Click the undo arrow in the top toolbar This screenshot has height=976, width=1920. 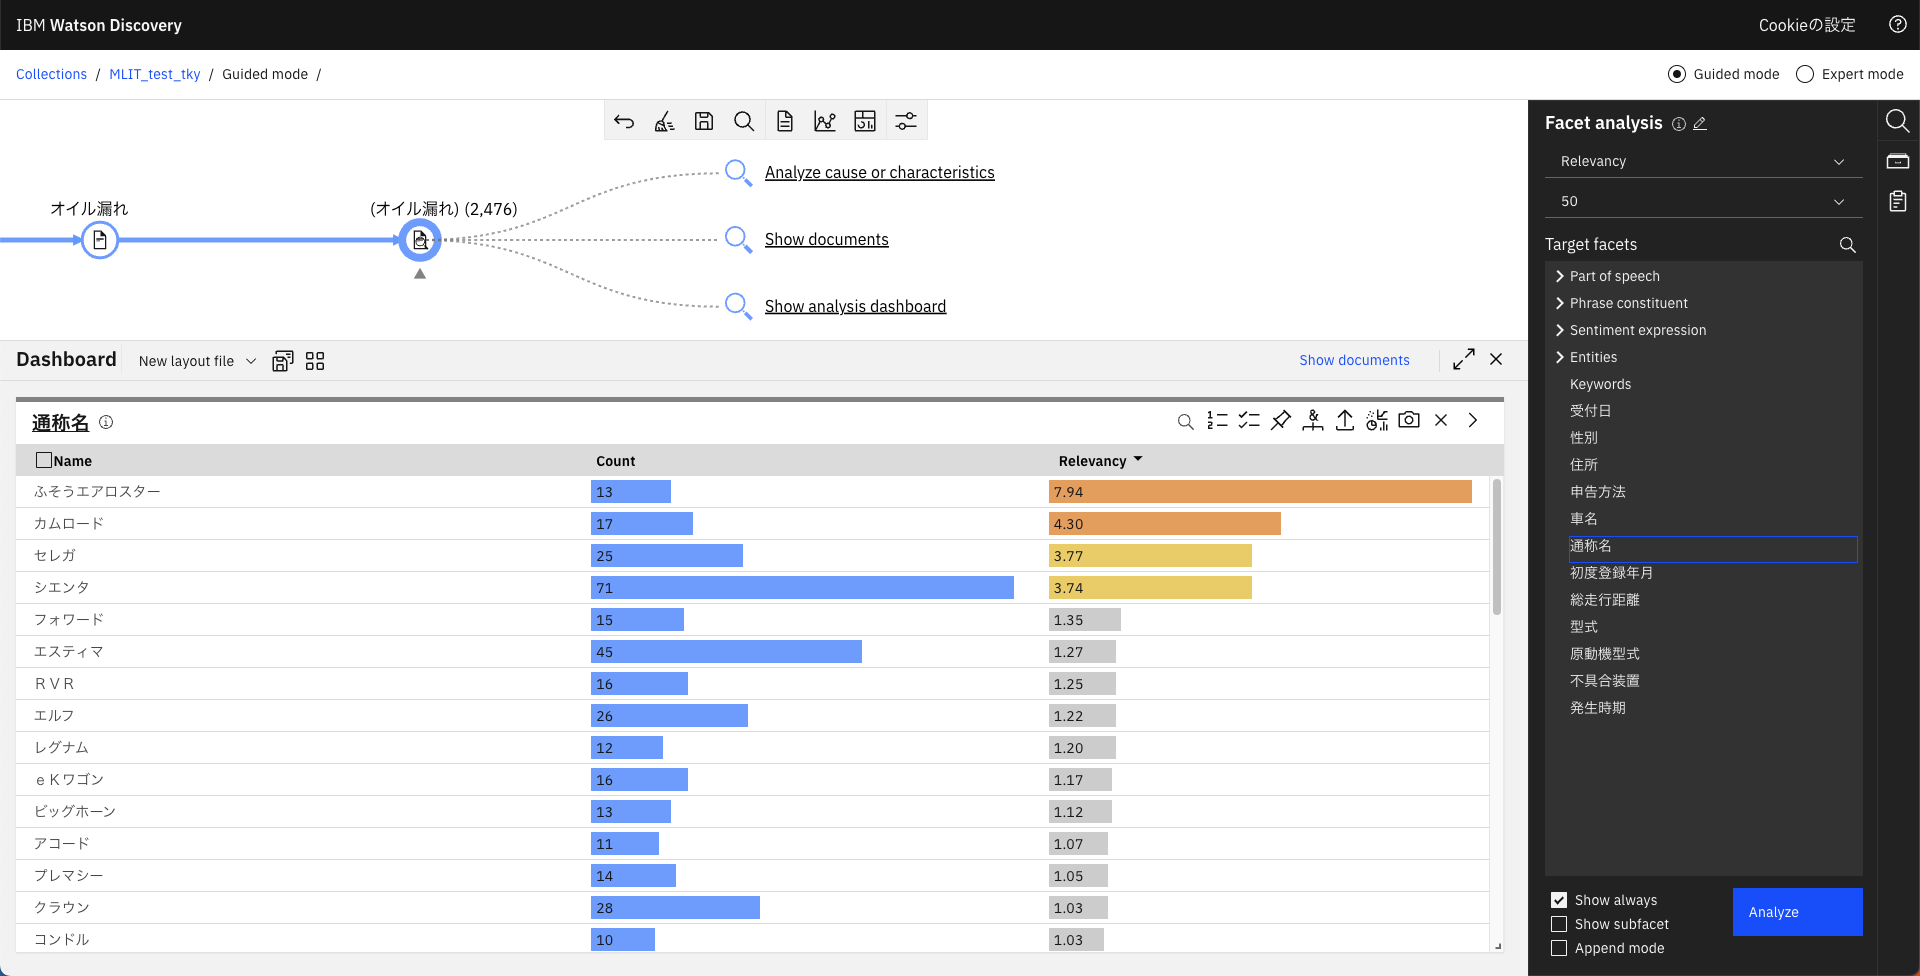[x=624, y=121]
